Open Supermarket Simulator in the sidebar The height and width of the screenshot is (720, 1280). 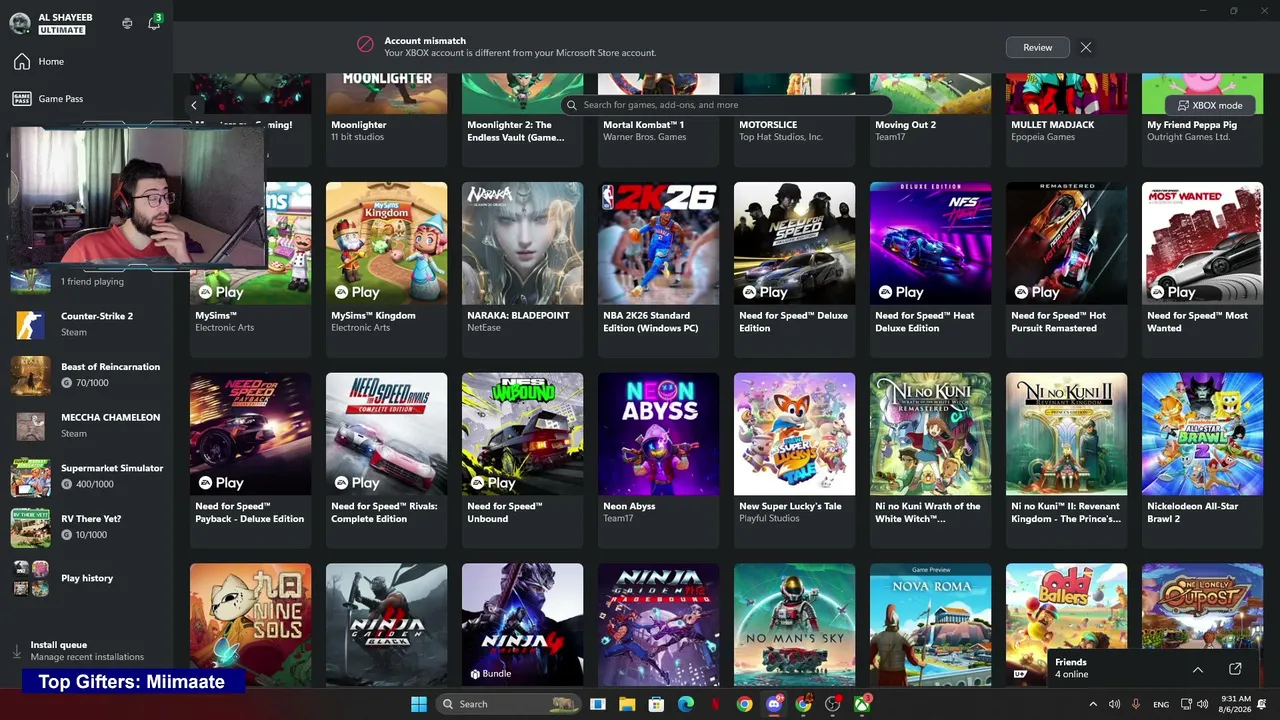pyautogui.click(x=86, y=476)
